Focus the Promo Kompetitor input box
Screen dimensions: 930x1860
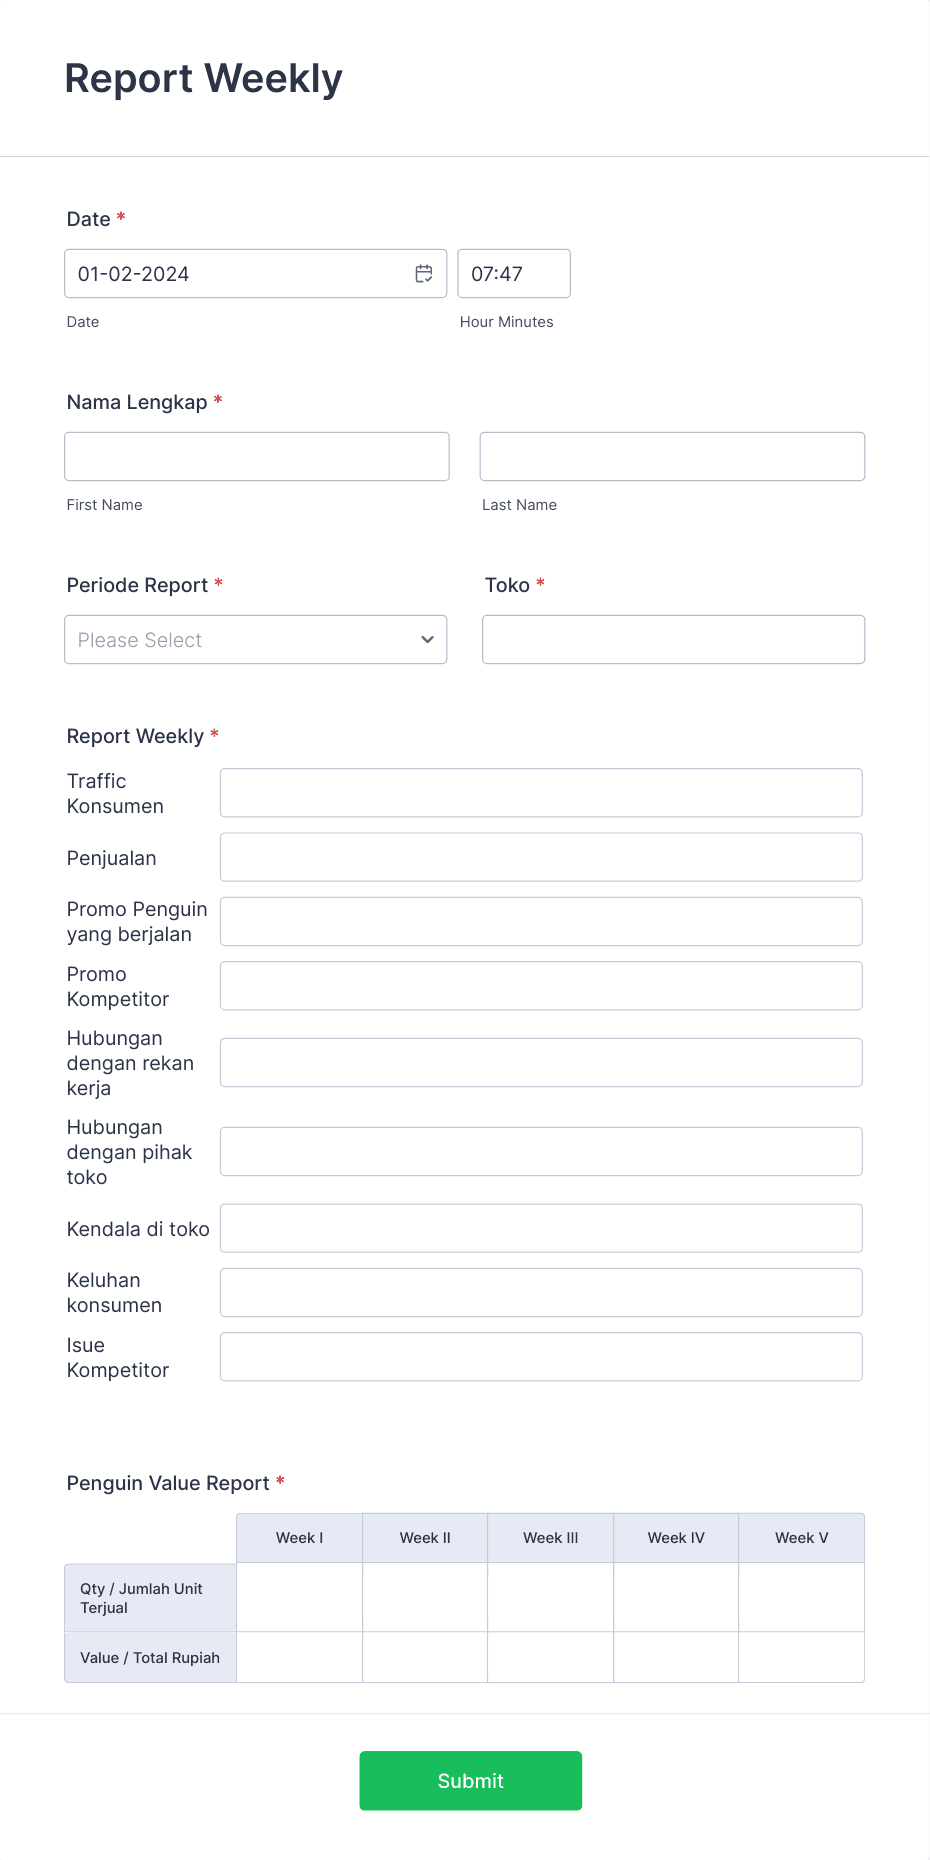point(540,985)
